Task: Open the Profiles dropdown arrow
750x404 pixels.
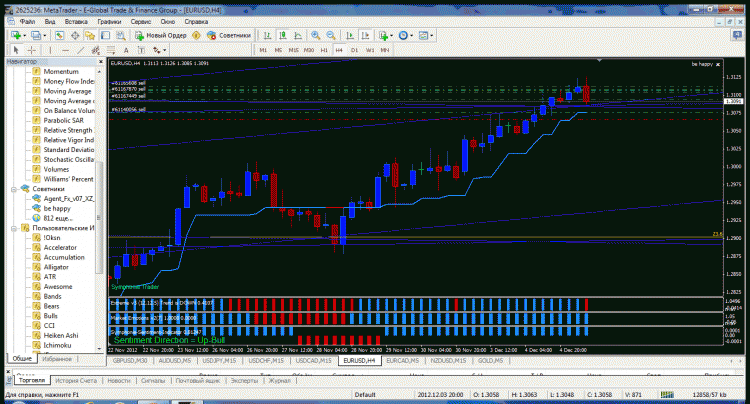Action: (44, 36)
